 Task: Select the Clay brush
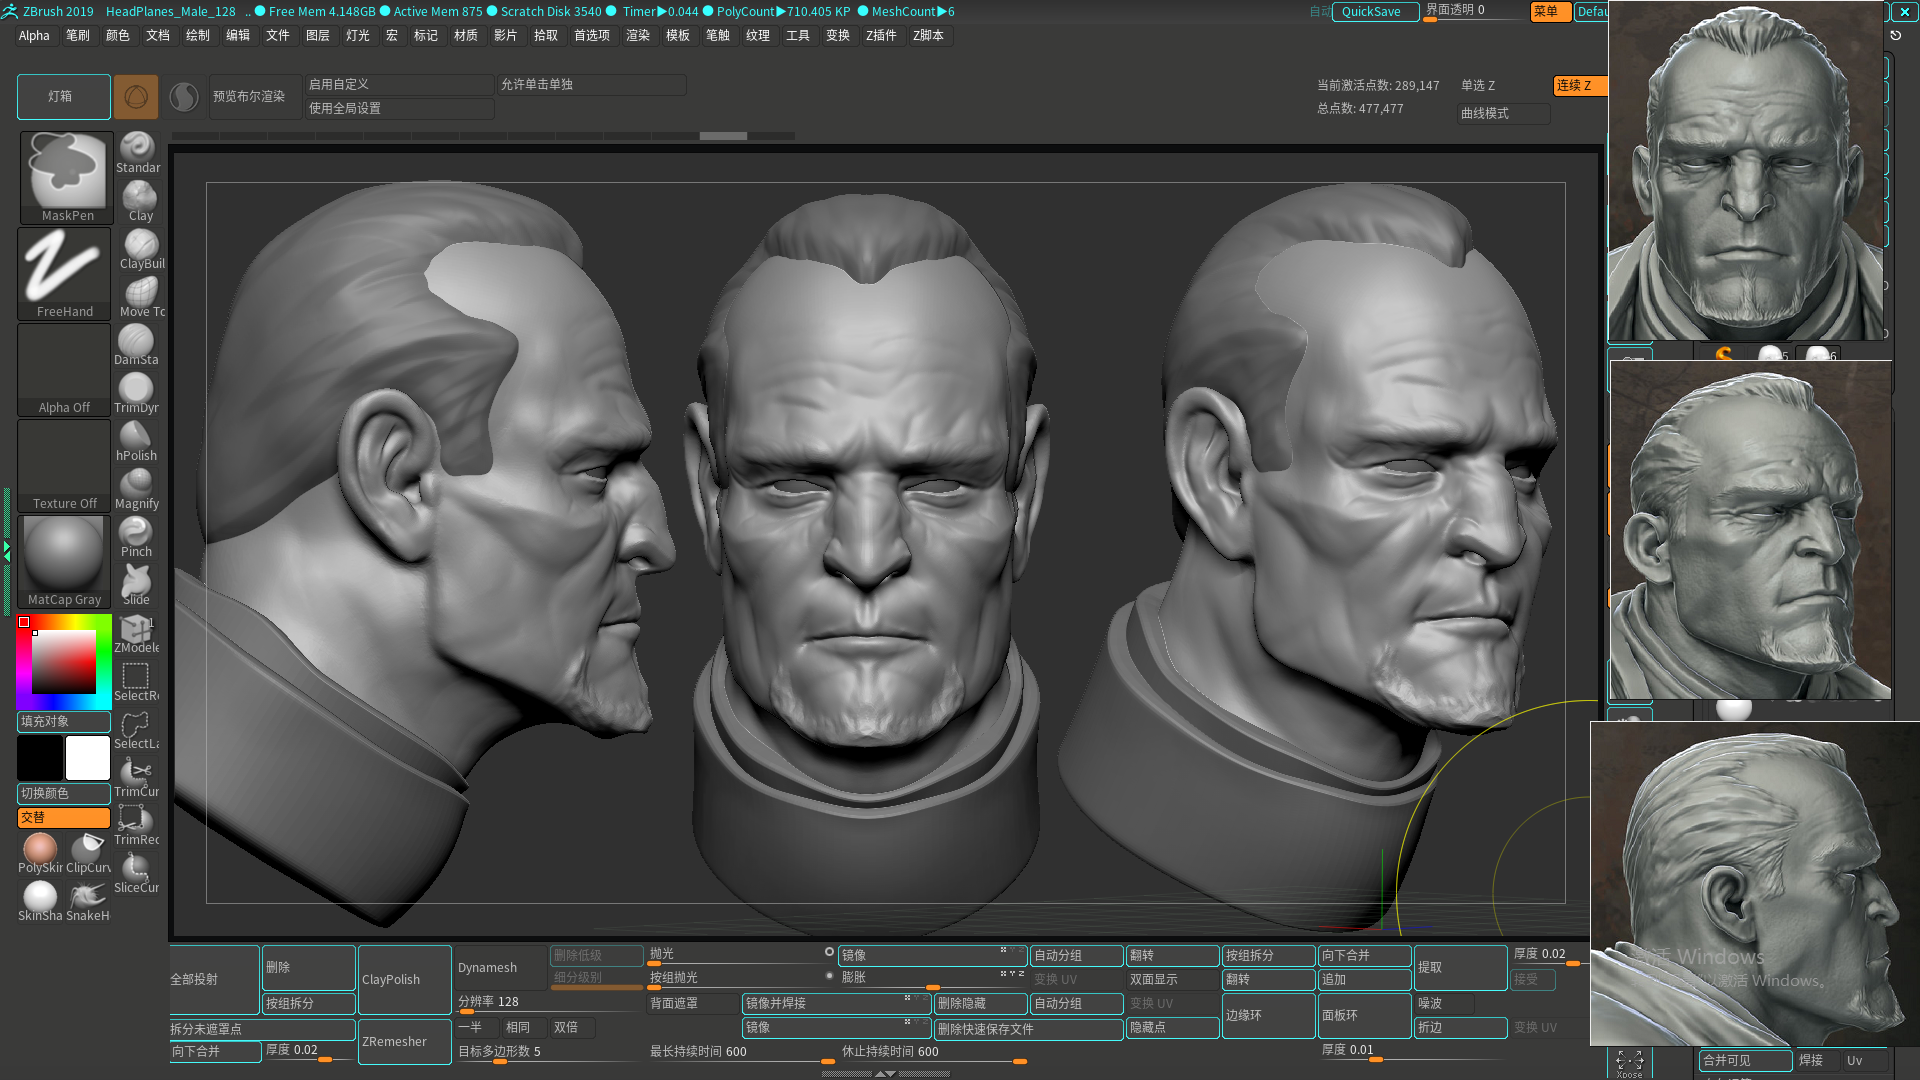(x=138, y=202)
